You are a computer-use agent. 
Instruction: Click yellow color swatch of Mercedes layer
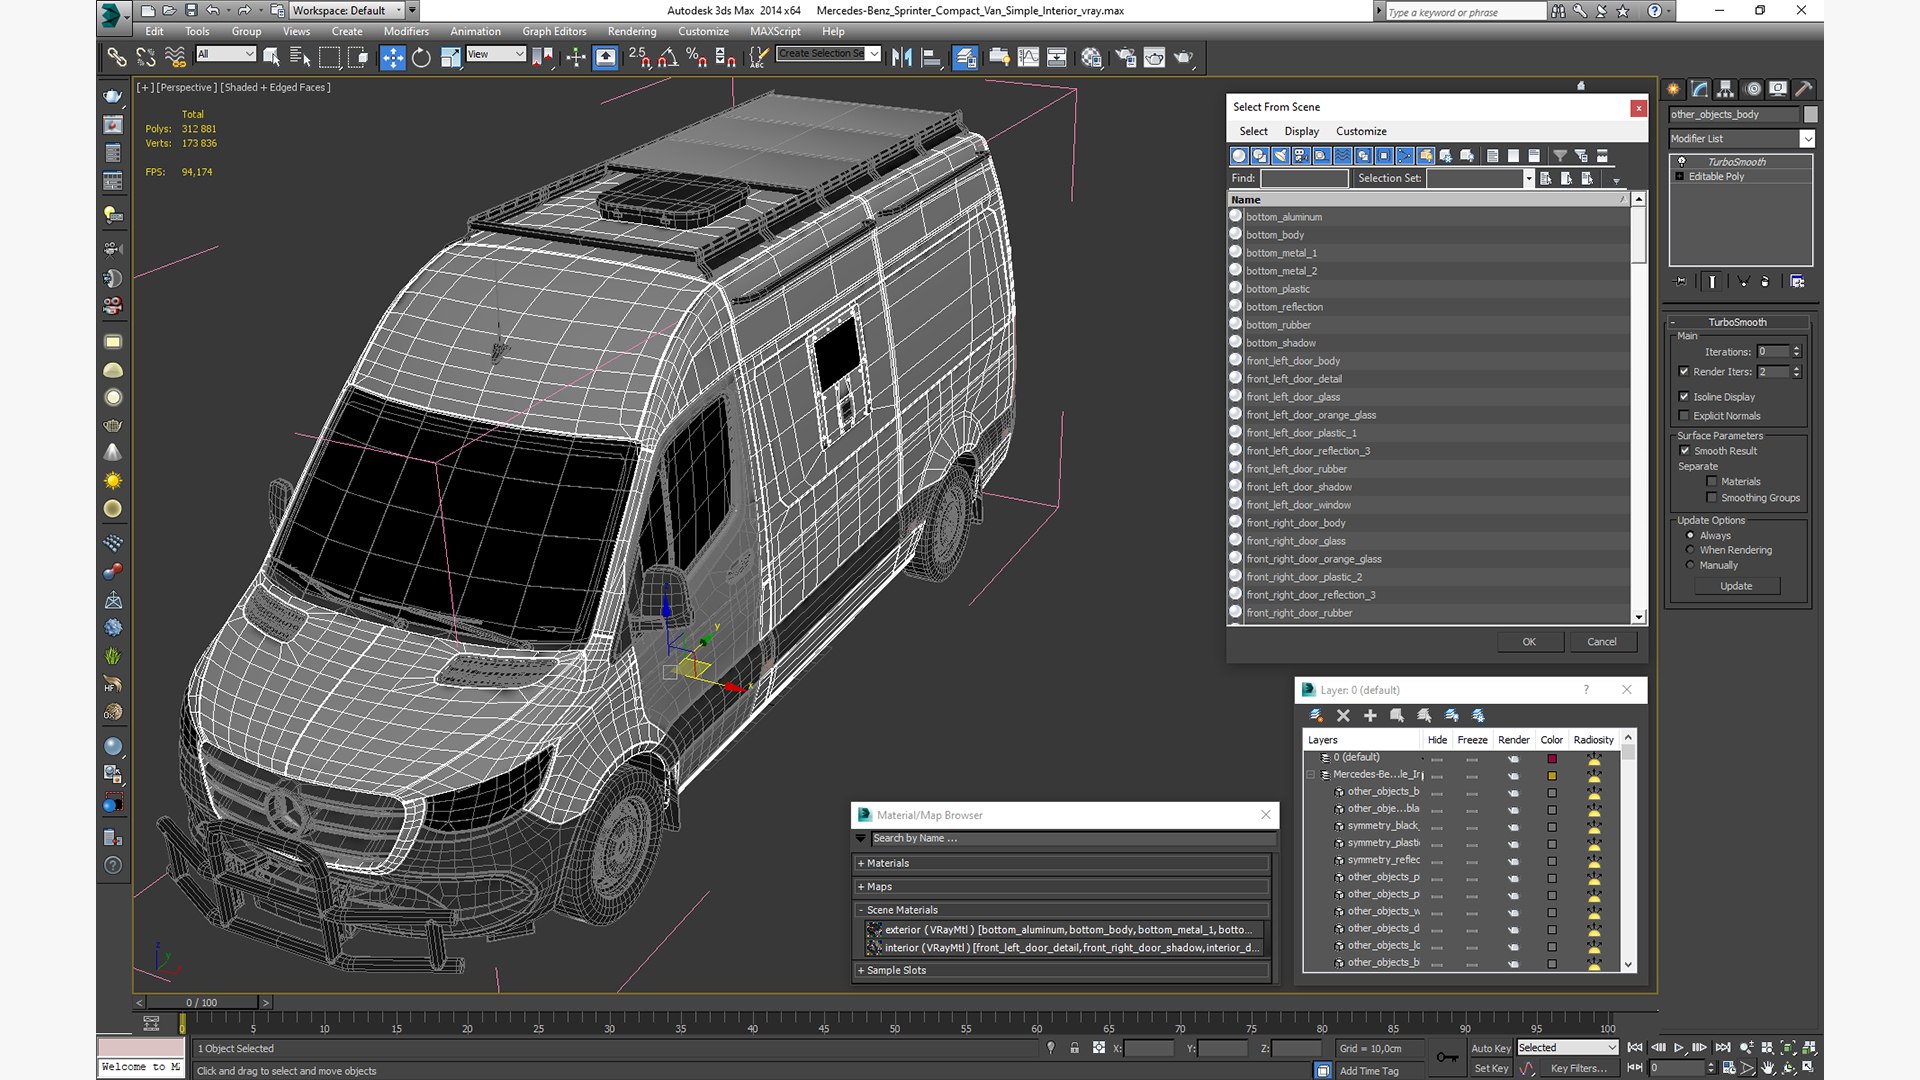point(1552,776)
